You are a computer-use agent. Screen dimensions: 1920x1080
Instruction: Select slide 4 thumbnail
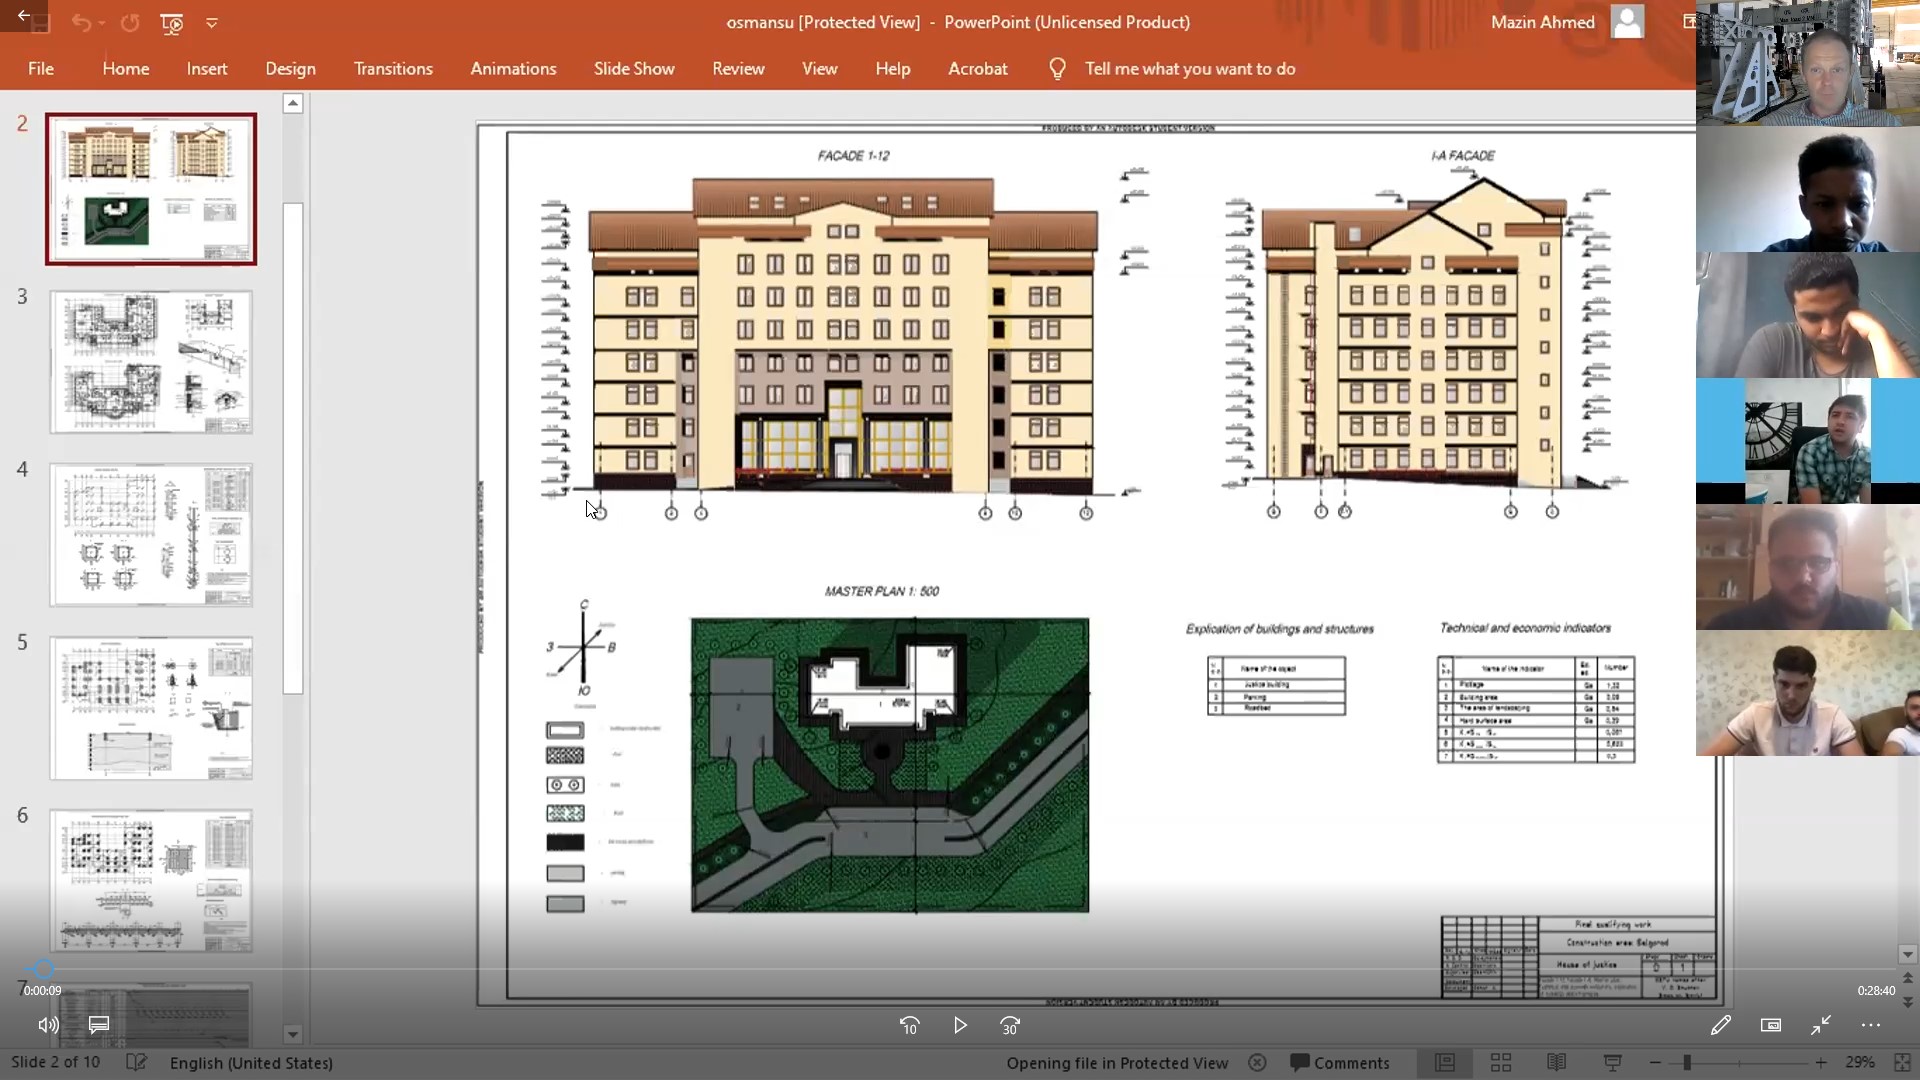(151, 535)
